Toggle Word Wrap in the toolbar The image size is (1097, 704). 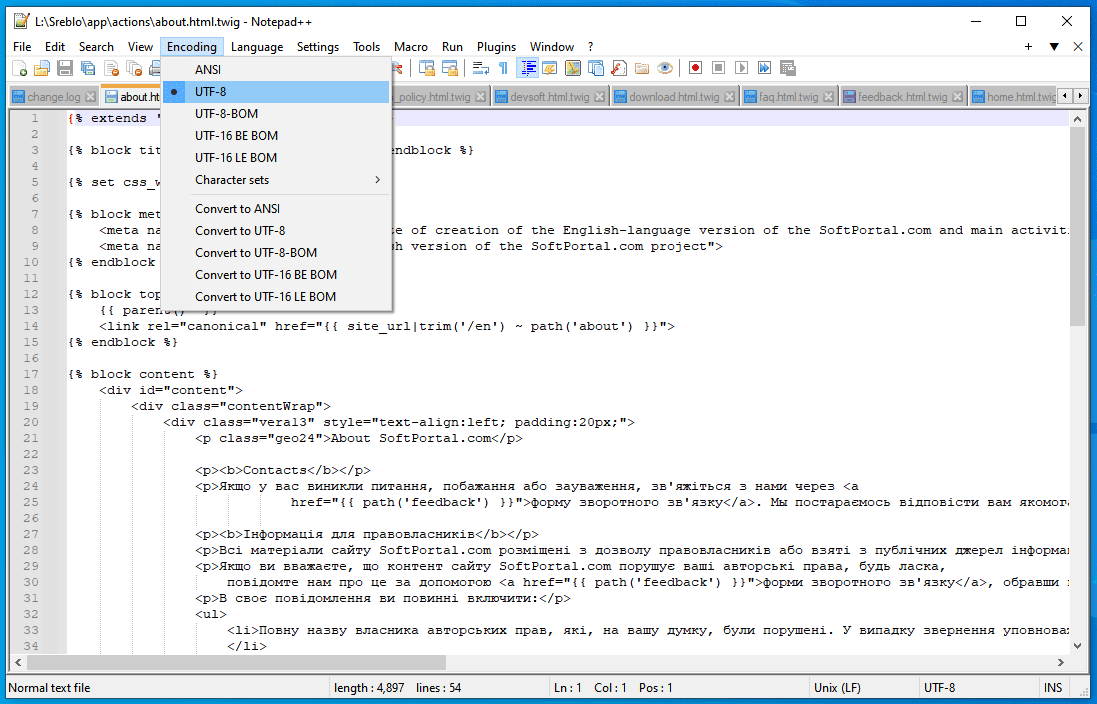click(x=481, y=68)
